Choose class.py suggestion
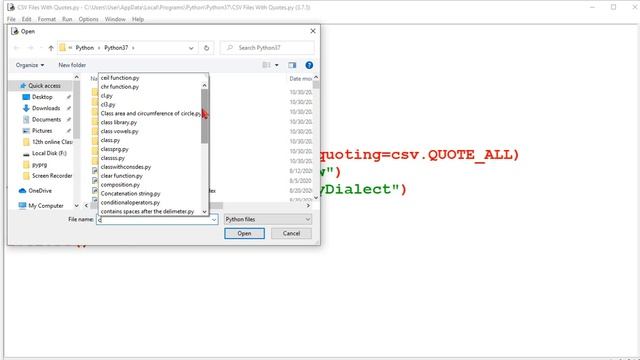This screenshot has width=640, height=360. (110, 140)
